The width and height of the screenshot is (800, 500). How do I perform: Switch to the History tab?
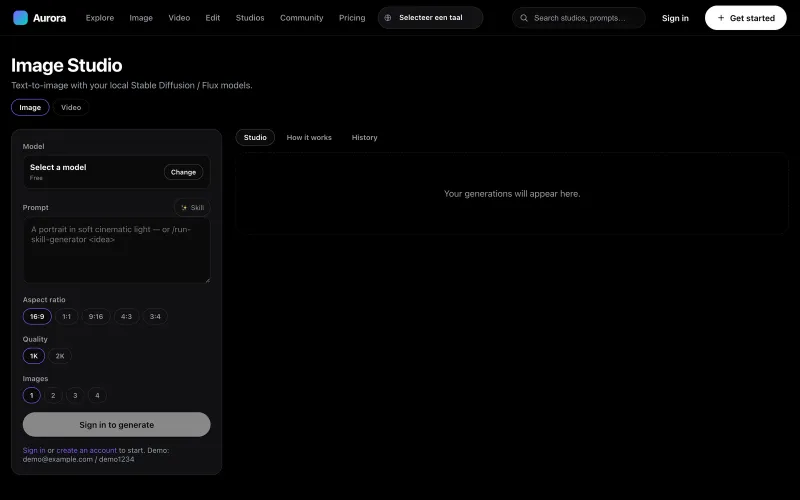point(364,138)
